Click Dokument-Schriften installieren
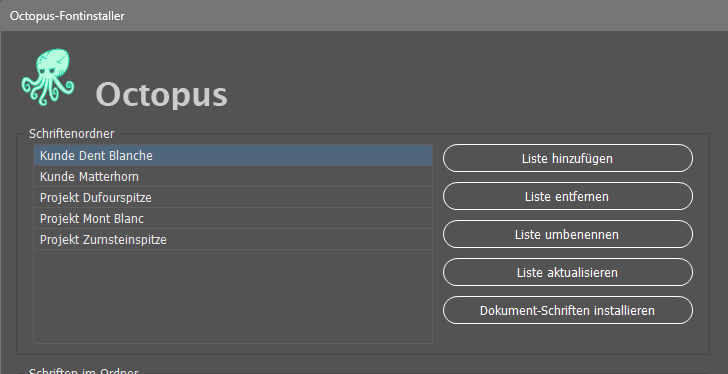 [x=567, y=310]
